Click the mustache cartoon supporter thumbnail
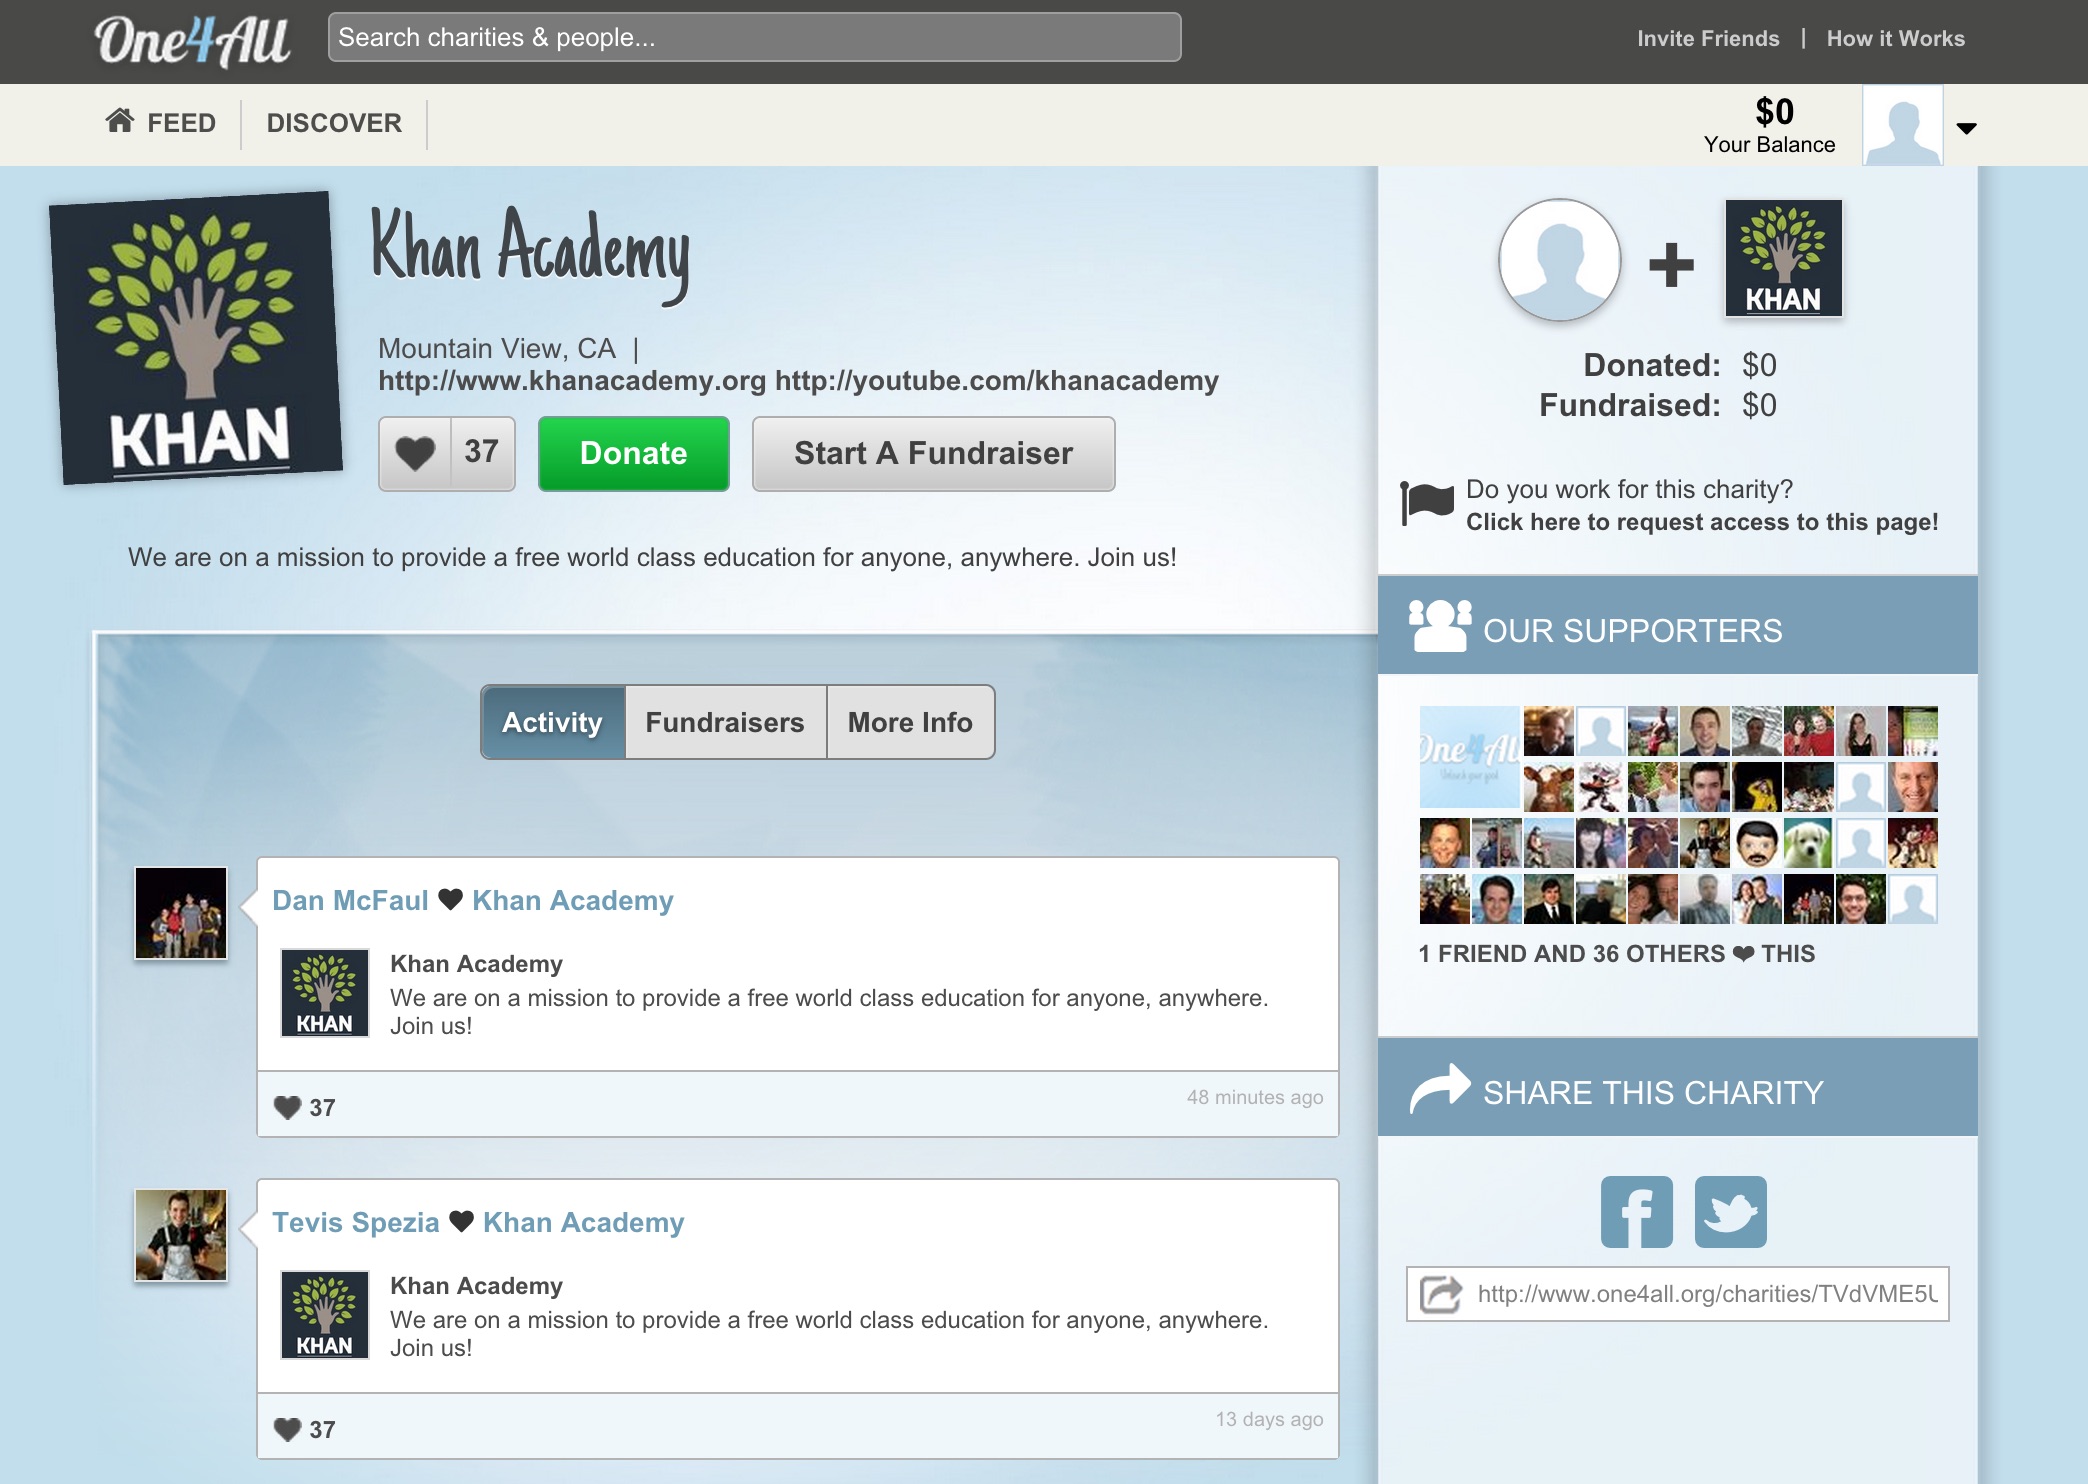The image size is (2088, 1484). [1757, 843]
